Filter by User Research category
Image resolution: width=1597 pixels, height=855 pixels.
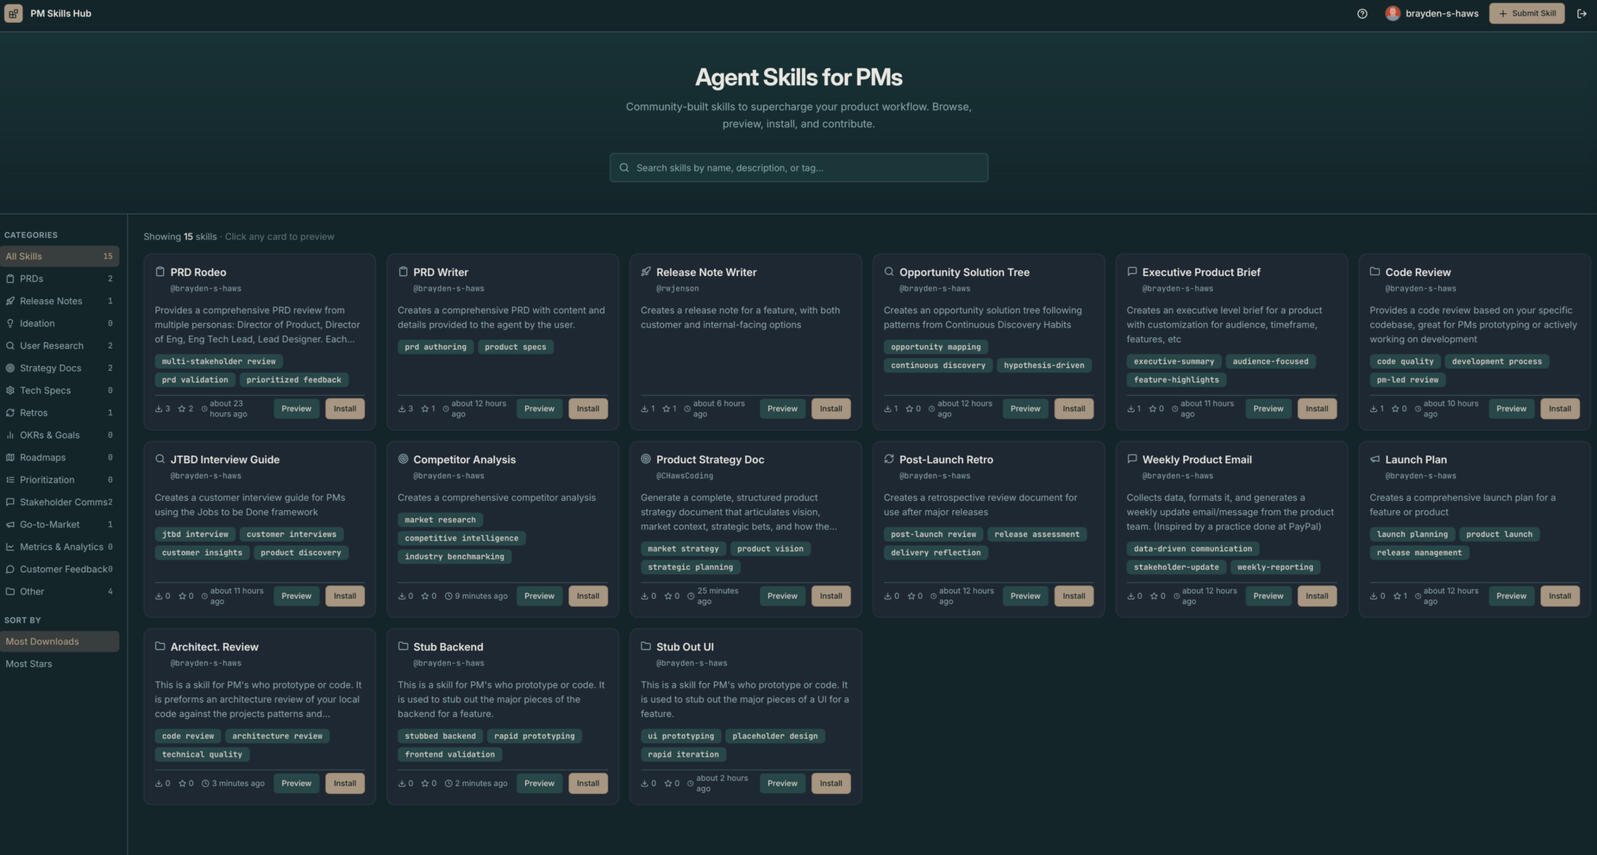tap(59, 346)
